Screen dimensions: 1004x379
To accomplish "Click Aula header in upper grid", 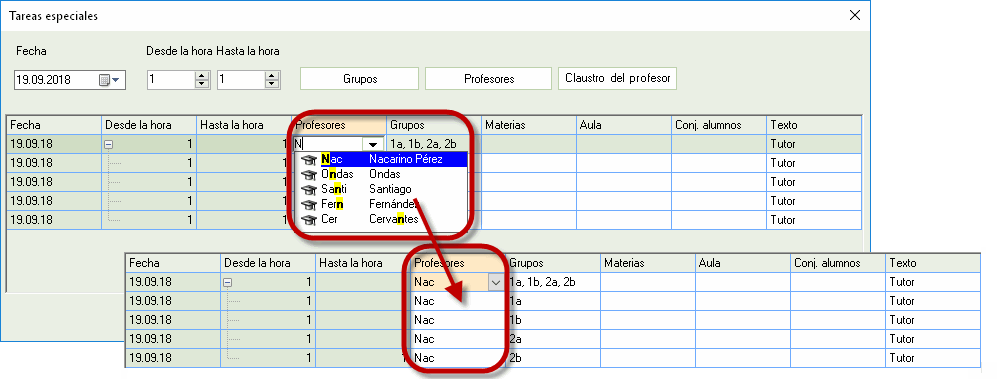I will 624,125.
